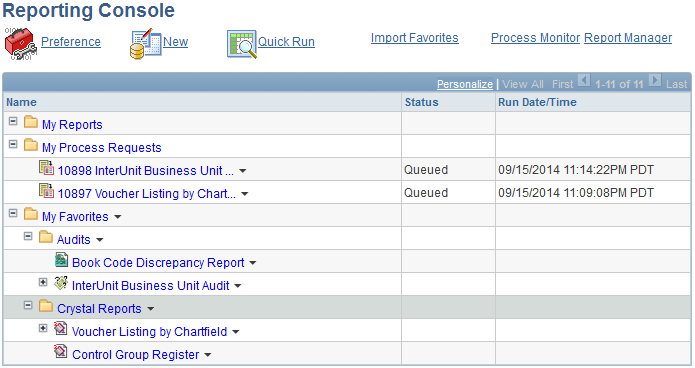
Task: Click Personalize in the grid header
Action: [x=465, y=84]
